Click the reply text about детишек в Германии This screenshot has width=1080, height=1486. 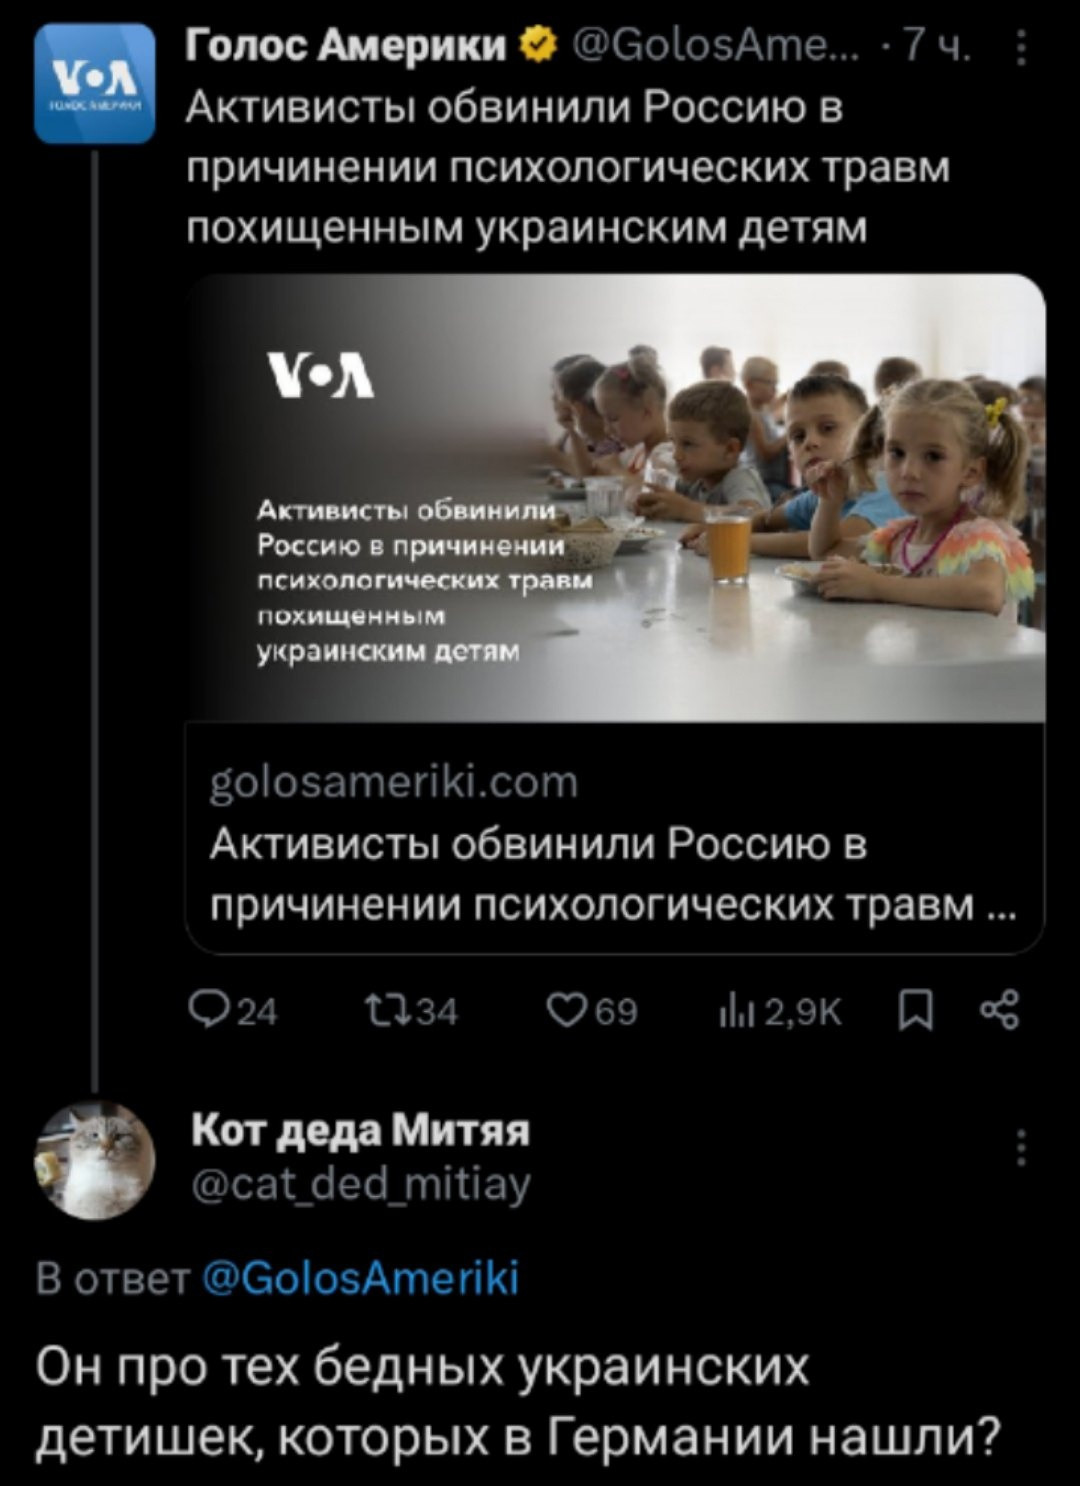pyautogui.click(x=519, y=1402)
